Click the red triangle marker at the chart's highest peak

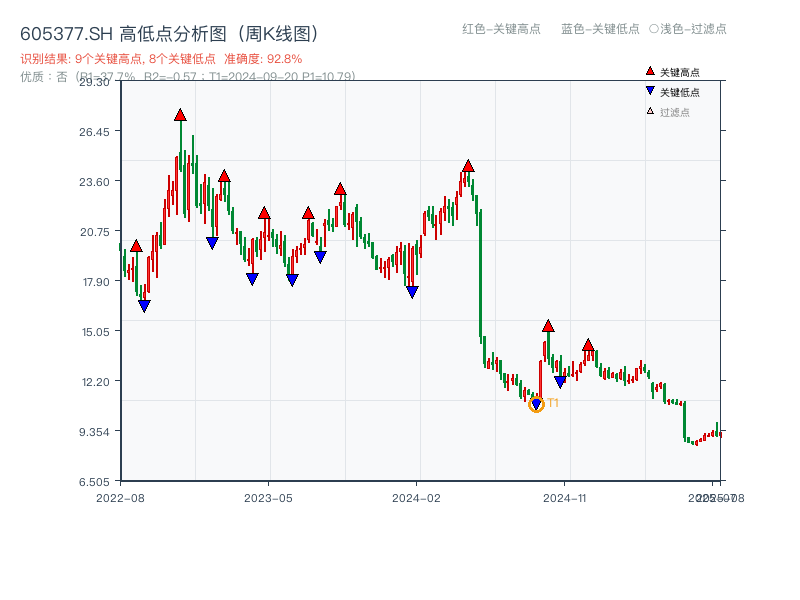click(x=179, y=115)
